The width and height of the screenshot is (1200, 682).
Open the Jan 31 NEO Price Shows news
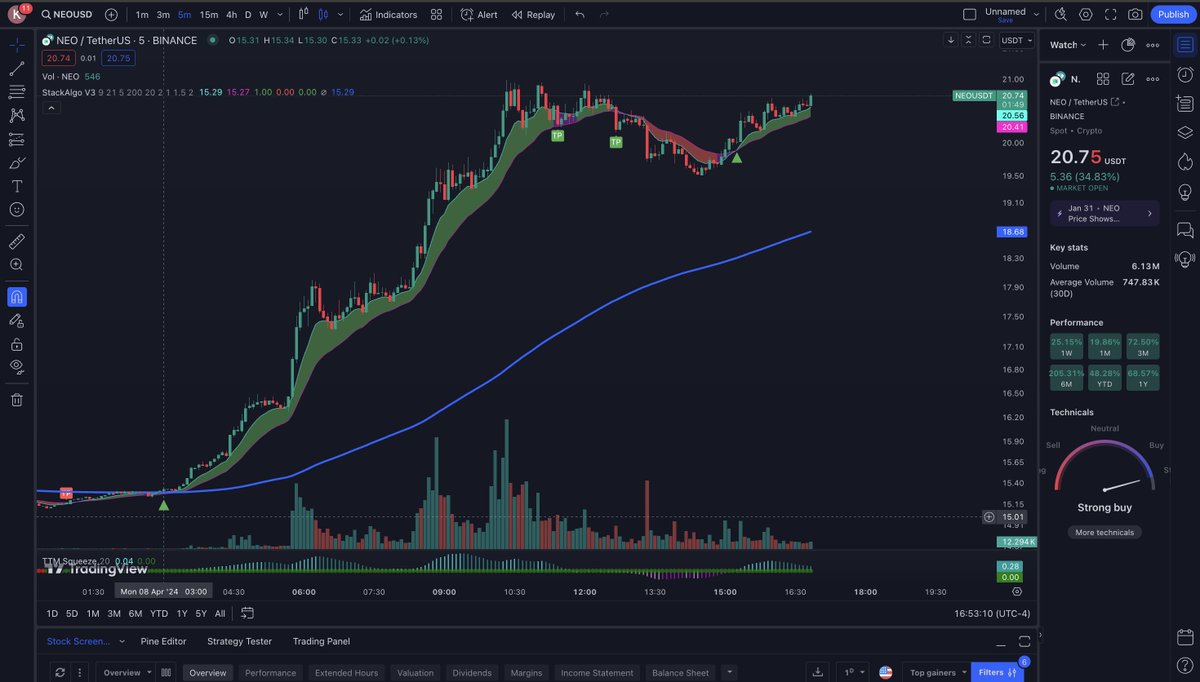[1105, 213]
